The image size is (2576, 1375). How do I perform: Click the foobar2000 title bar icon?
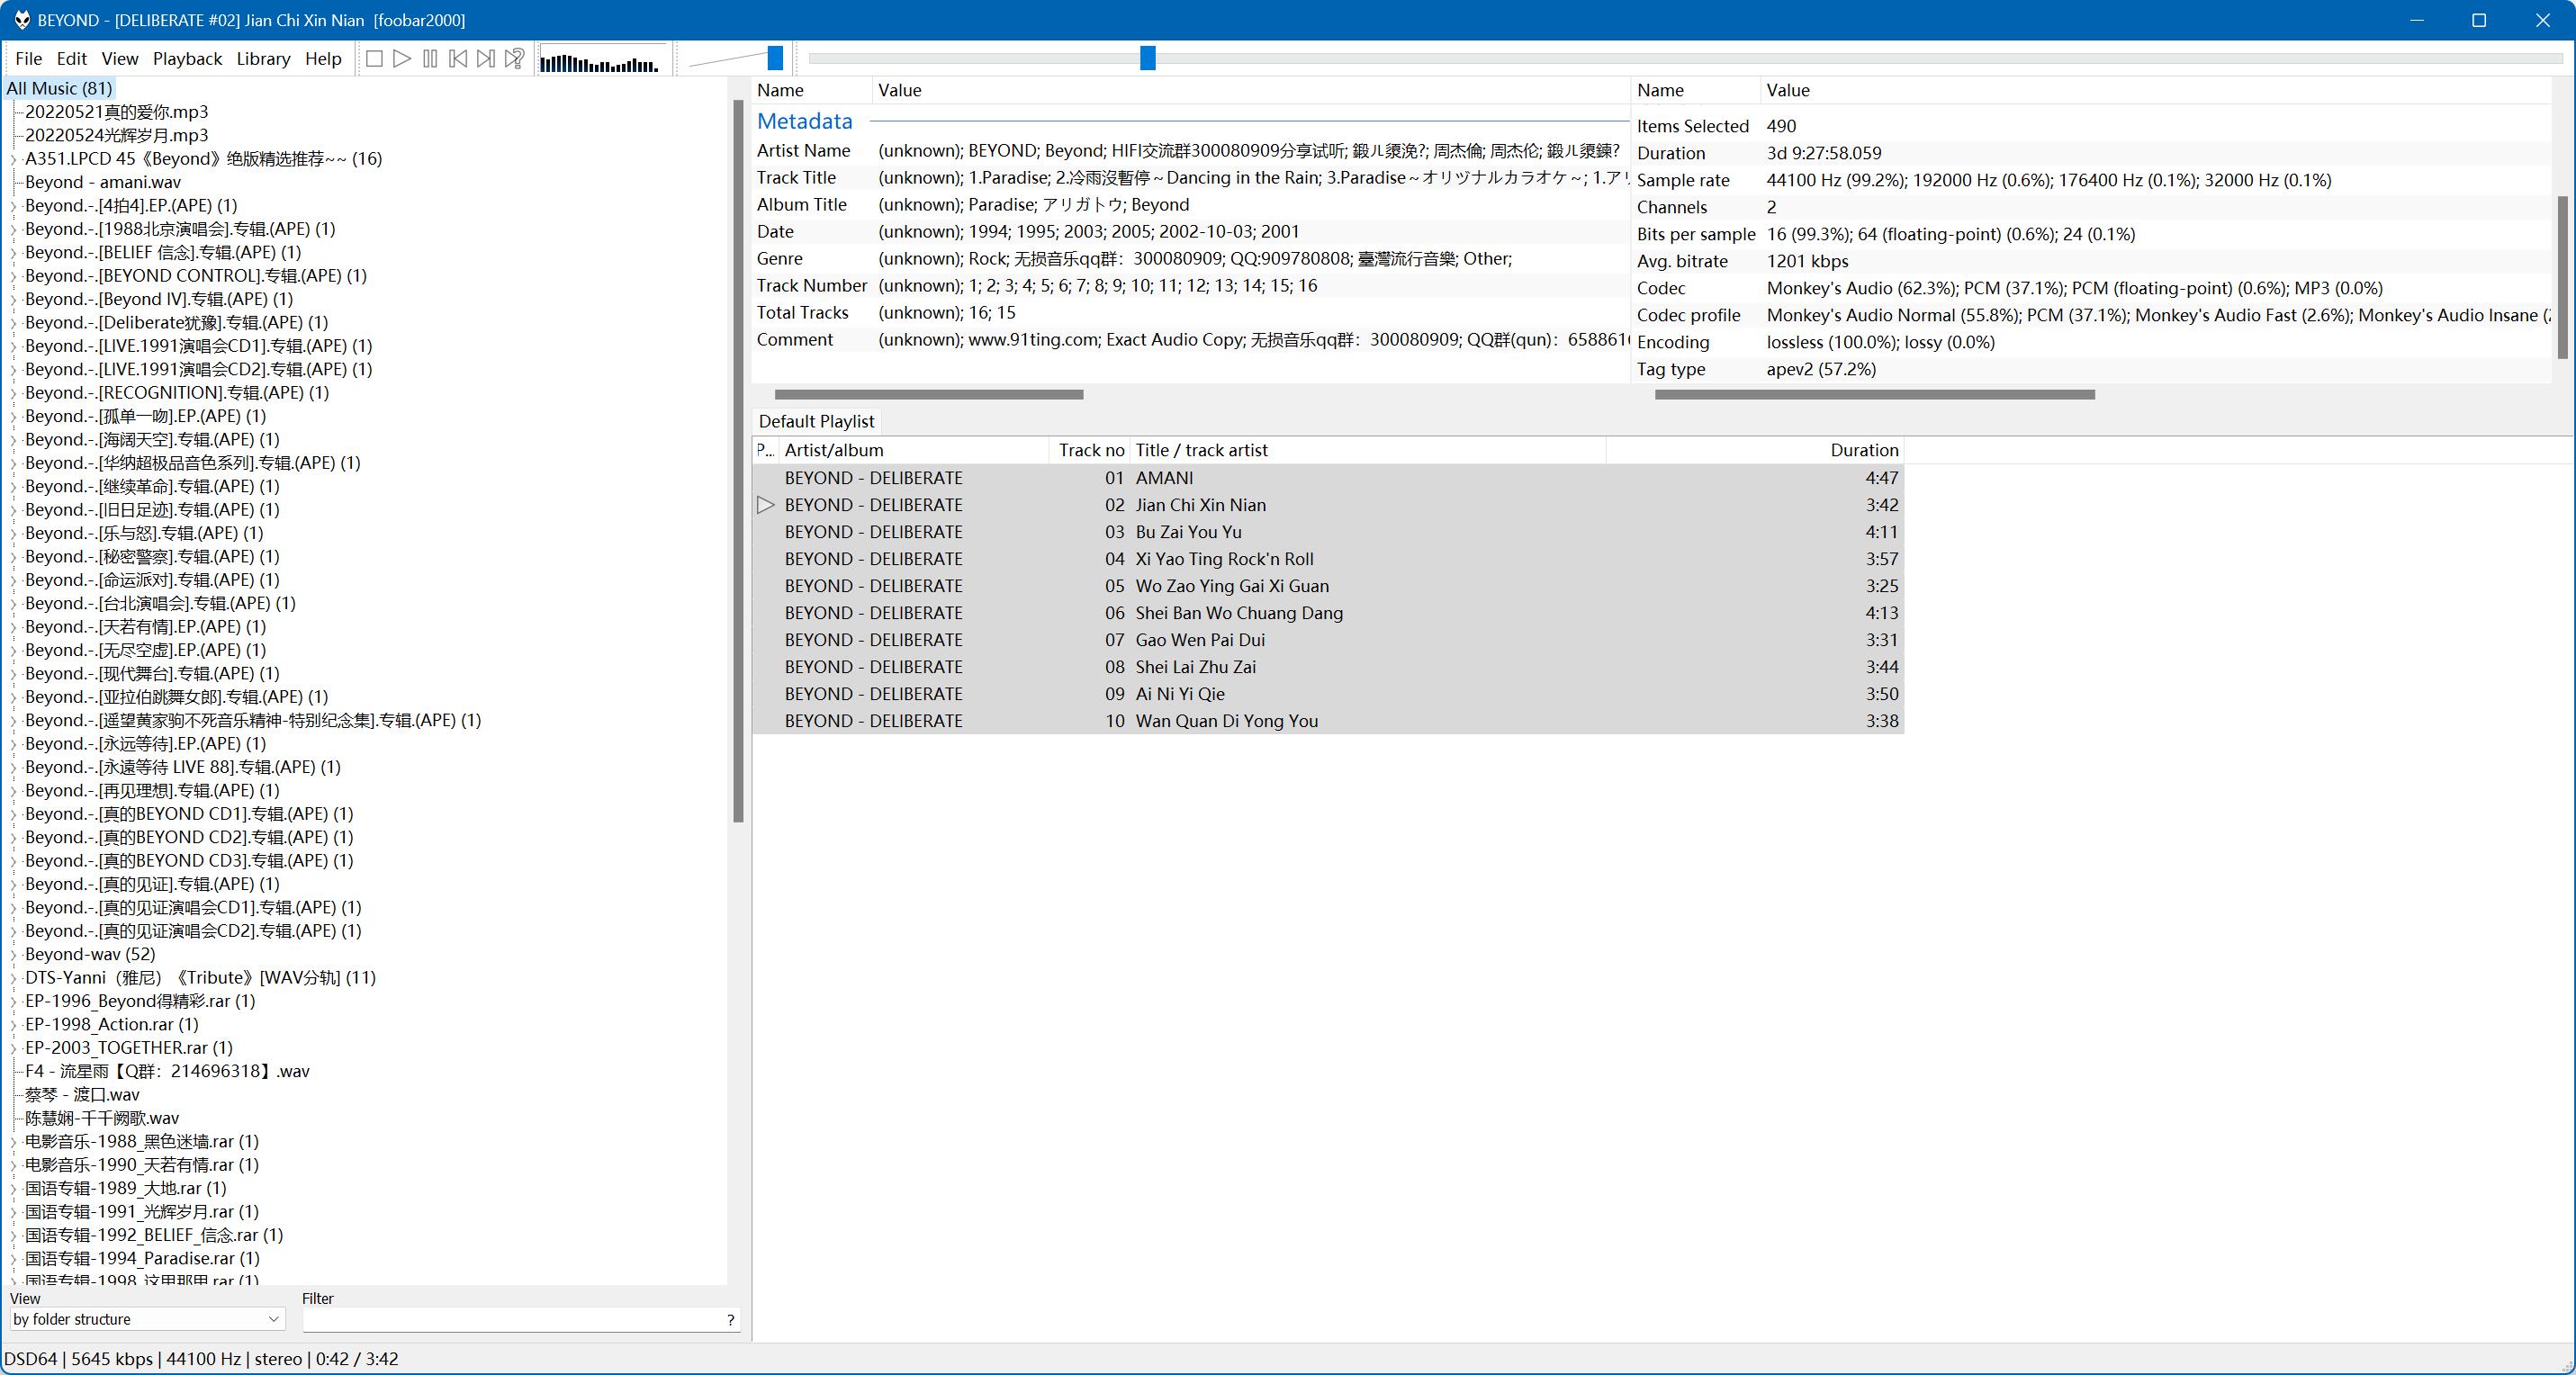pos(22,20)
